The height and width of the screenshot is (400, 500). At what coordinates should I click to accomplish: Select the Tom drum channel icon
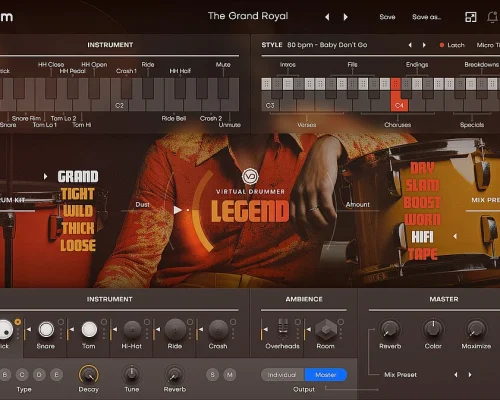tap(89, 329)
